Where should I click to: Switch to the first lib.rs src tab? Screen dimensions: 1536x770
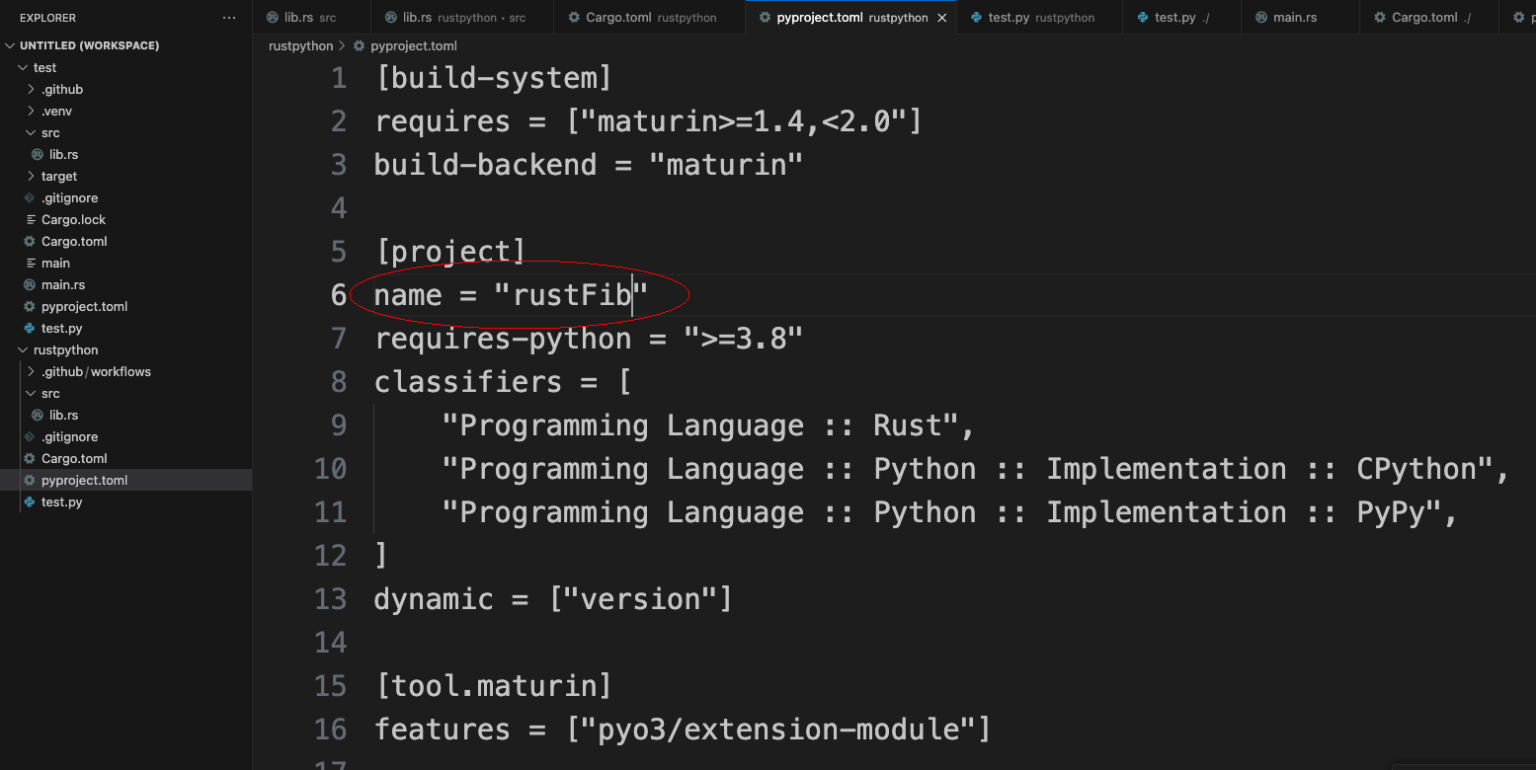[x=310, y=18]
